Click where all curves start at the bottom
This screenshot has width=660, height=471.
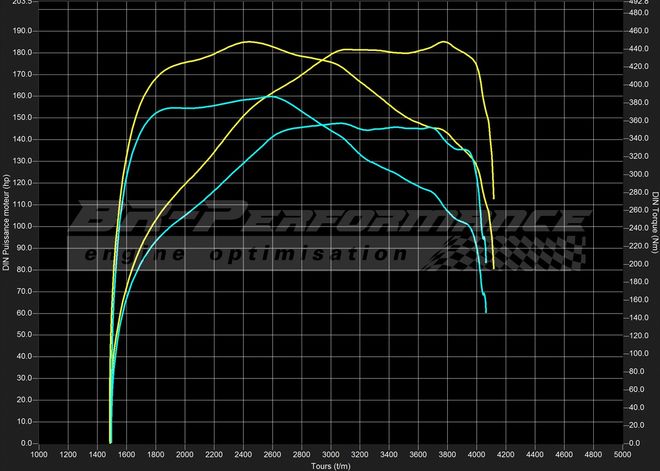click(110, 441)
